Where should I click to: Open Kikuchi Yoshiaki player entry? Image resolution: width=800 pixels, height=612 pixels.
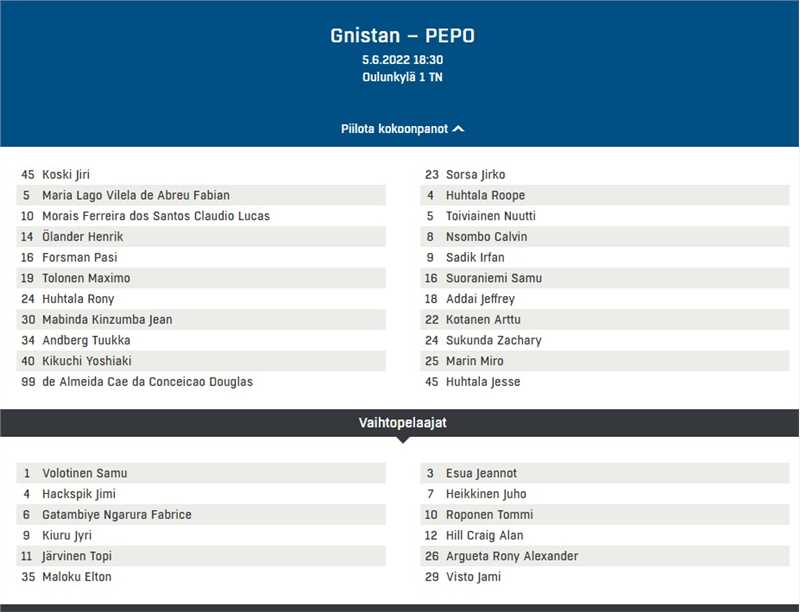pyautogui.click(x=86, y=361)
